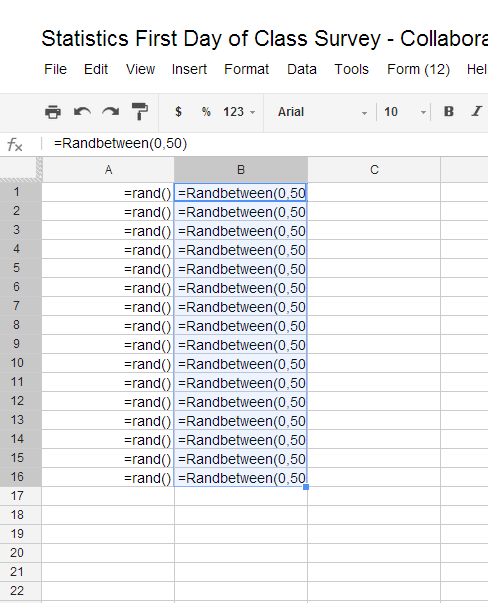488x603 pixels.
Task: Click the fill handle below cell B16
Action: click(x=306, y=487)
